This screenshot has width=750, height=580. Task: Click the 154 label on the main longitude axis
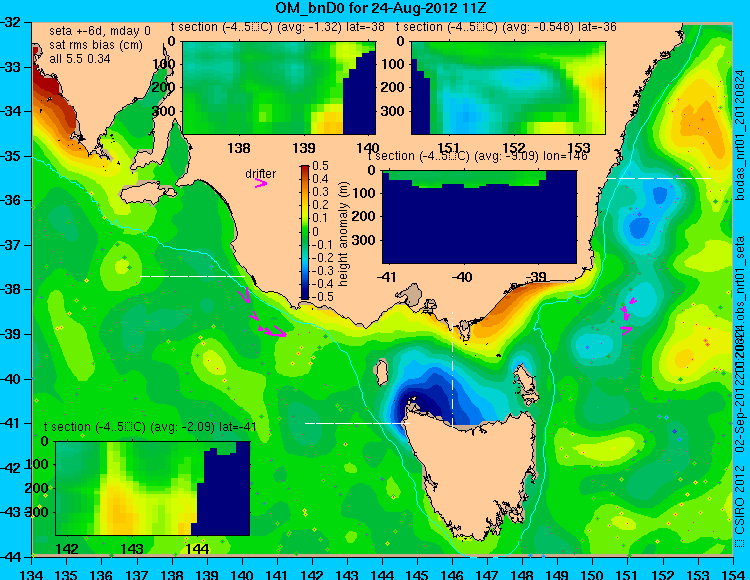[733, 574]
